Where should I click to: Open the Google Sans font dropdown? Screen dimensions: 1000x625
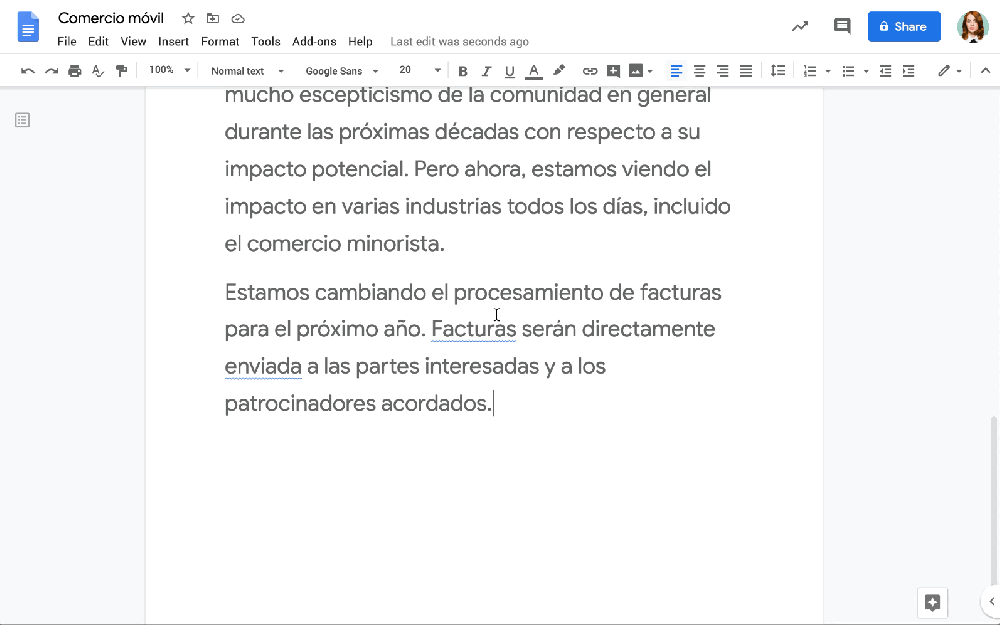pos(342,71)
